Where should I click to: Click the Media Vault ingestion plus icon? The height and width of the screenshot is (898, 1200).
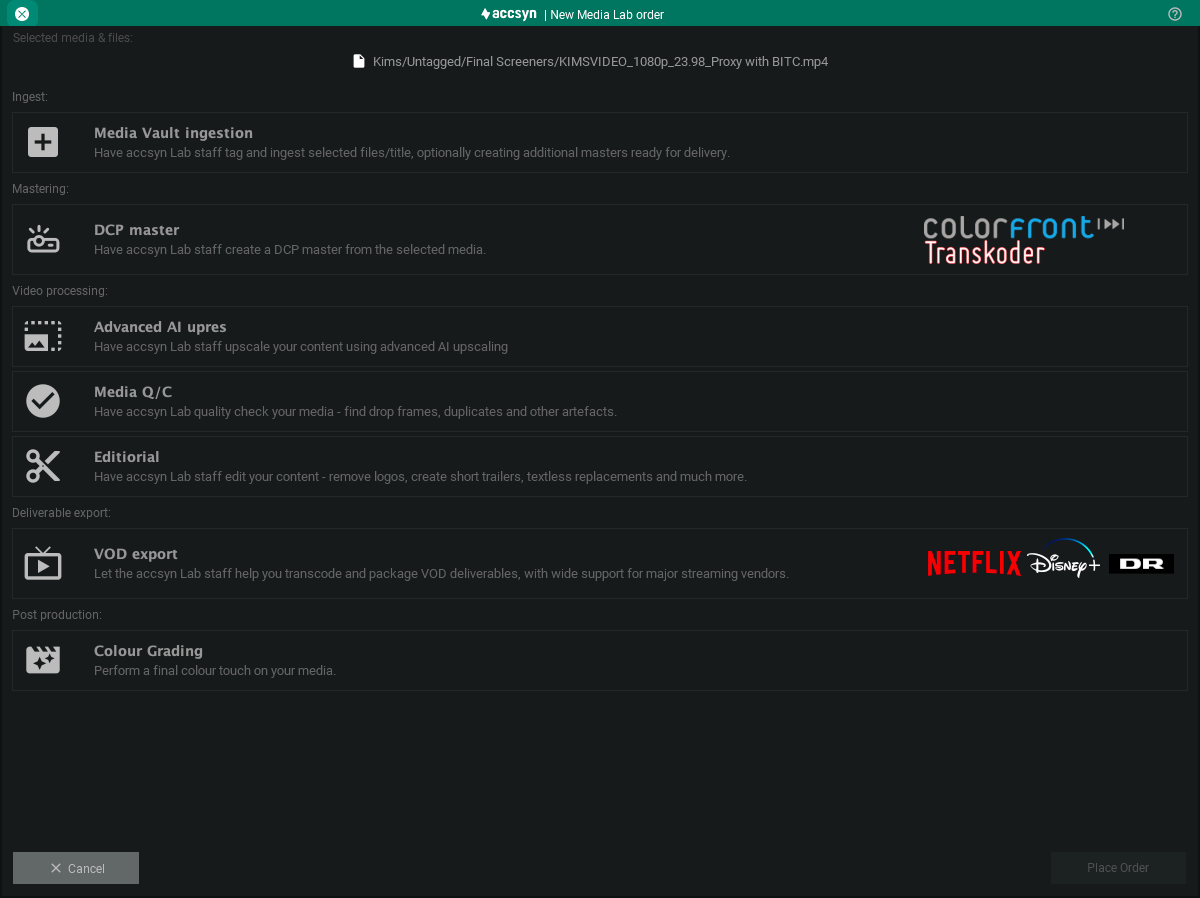[x=43, y=142]
